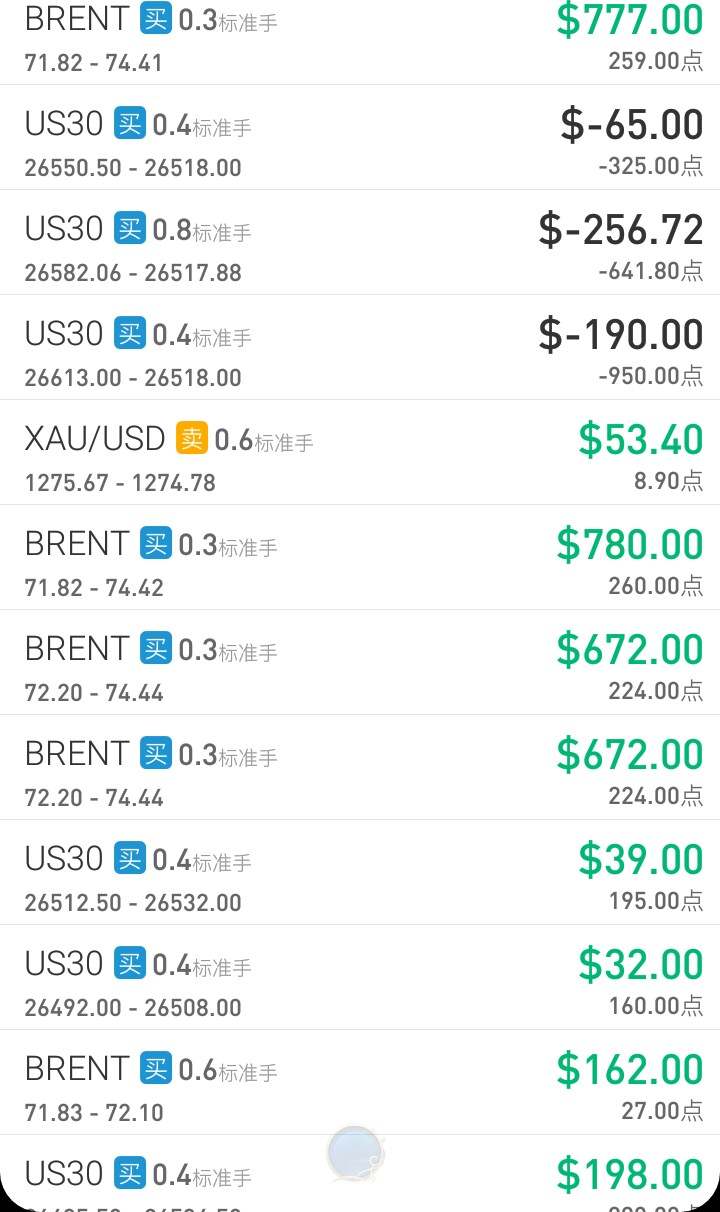Click the yellow sell badge on XAU/USD
Viewport: 720px width, 1212px height.
192,438
